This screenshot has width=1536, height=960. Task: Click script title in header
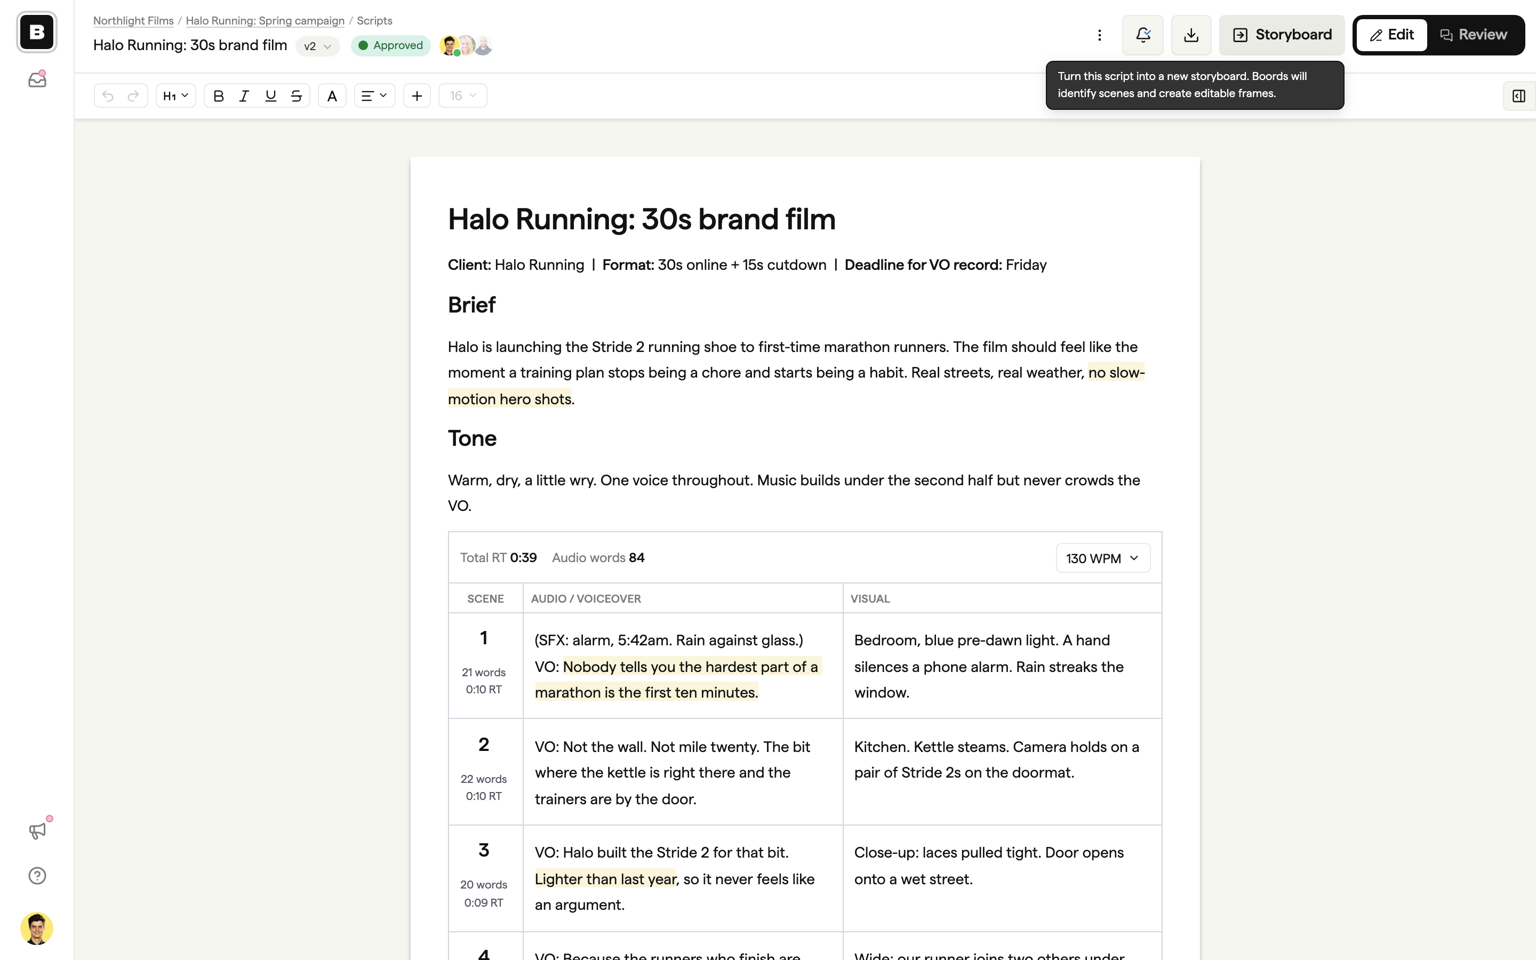190,45
